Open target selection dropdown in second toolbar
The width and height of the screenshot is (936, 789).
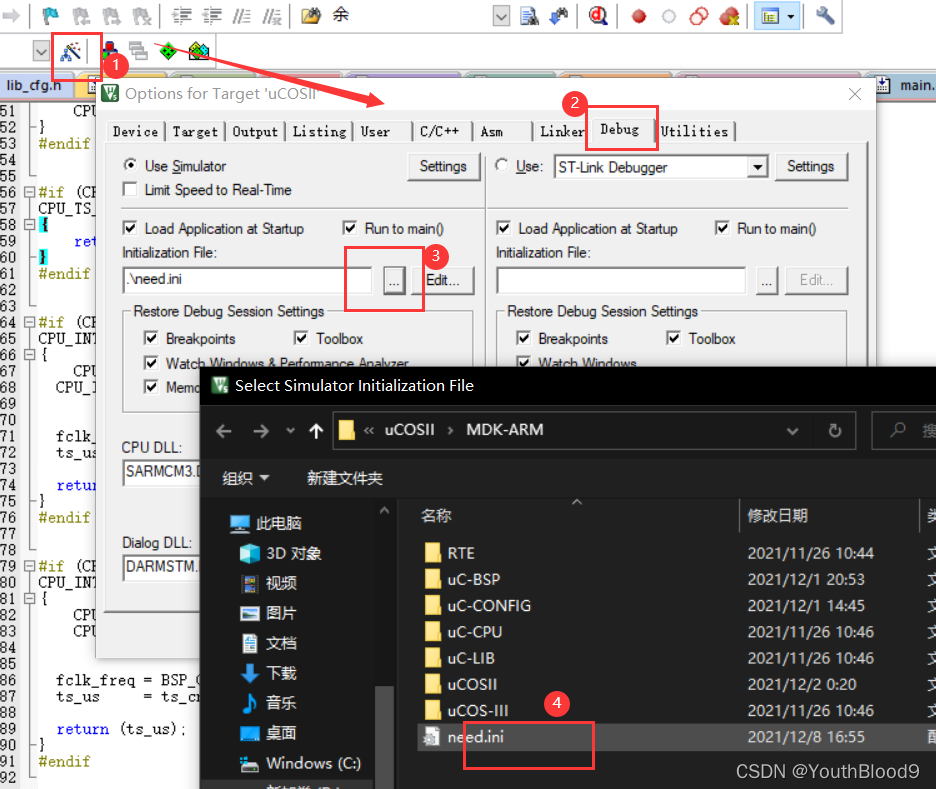[x=41, y=51]
